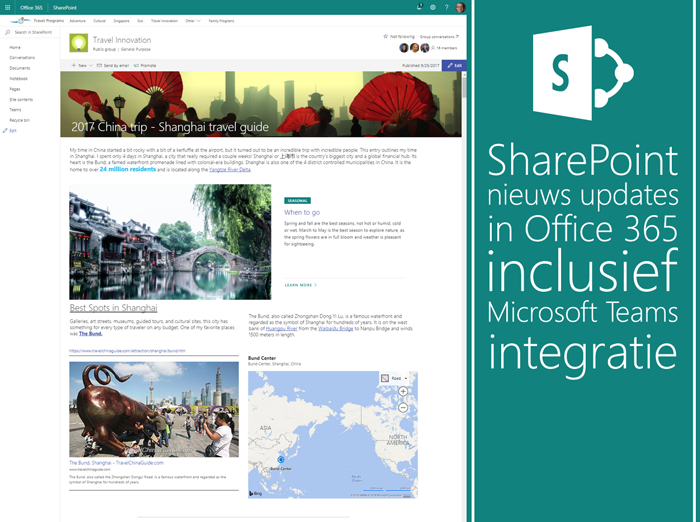Click the Published 9/25/2017 text

pos(421,66)
